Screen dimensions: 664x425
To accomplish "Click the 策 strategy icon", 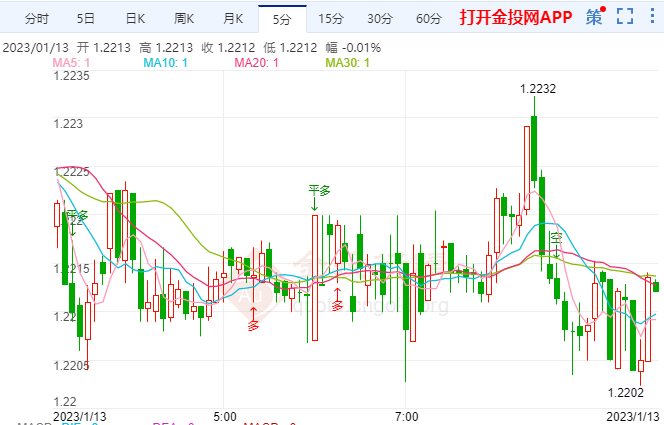I will [x=595, y=17].
